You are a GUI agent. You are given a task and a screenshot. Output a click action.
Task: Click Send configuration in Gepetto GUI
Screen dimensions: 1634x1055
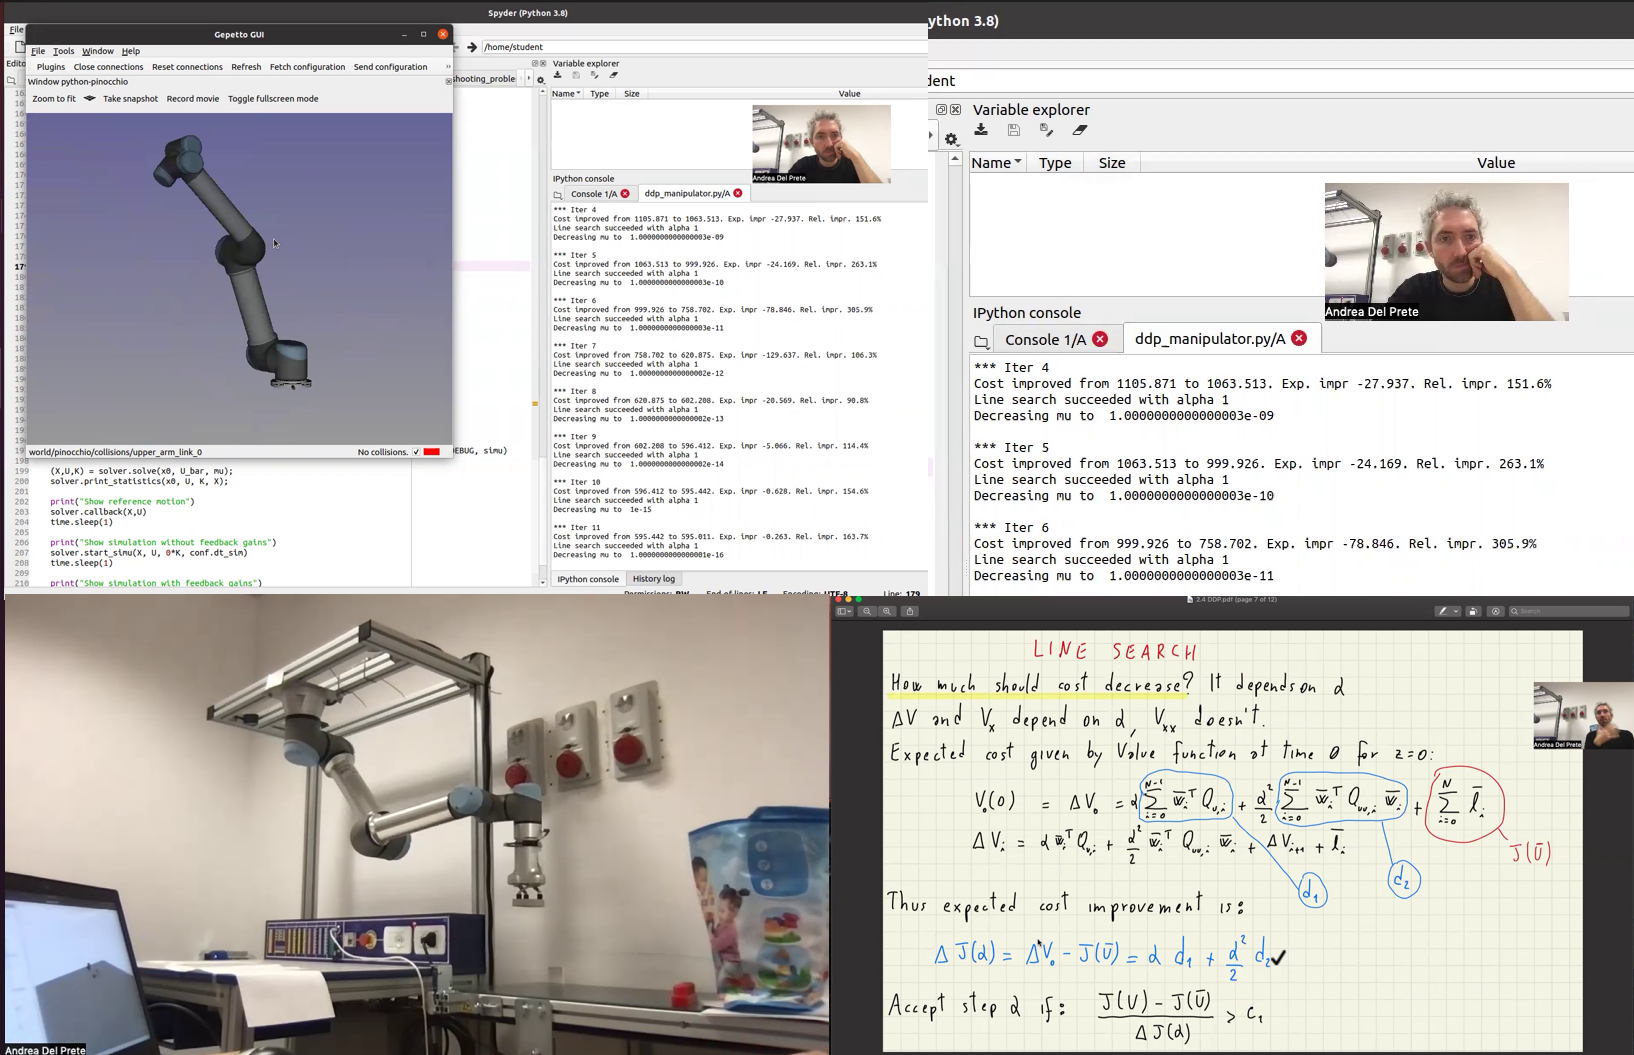(391, 67)
